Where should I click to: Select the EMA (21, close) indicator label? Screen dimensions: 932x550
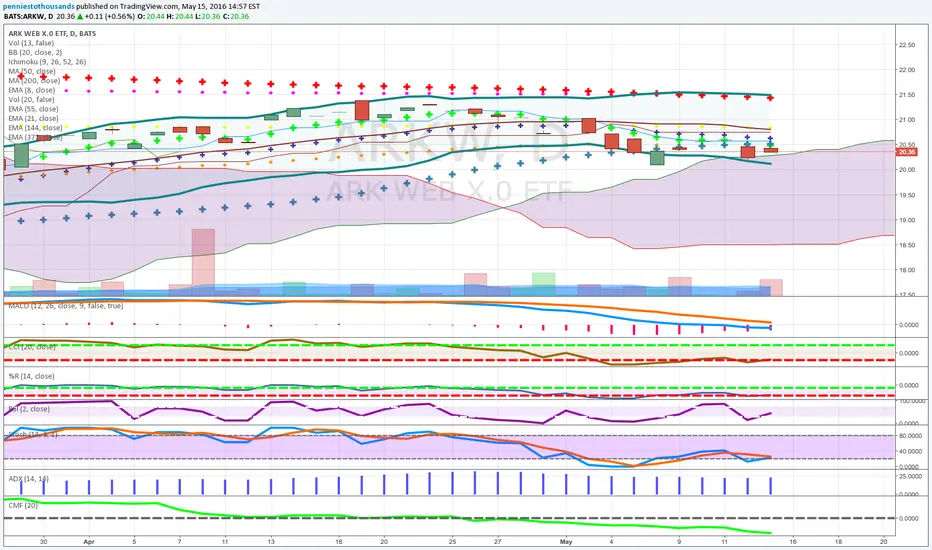coord(33,119)
